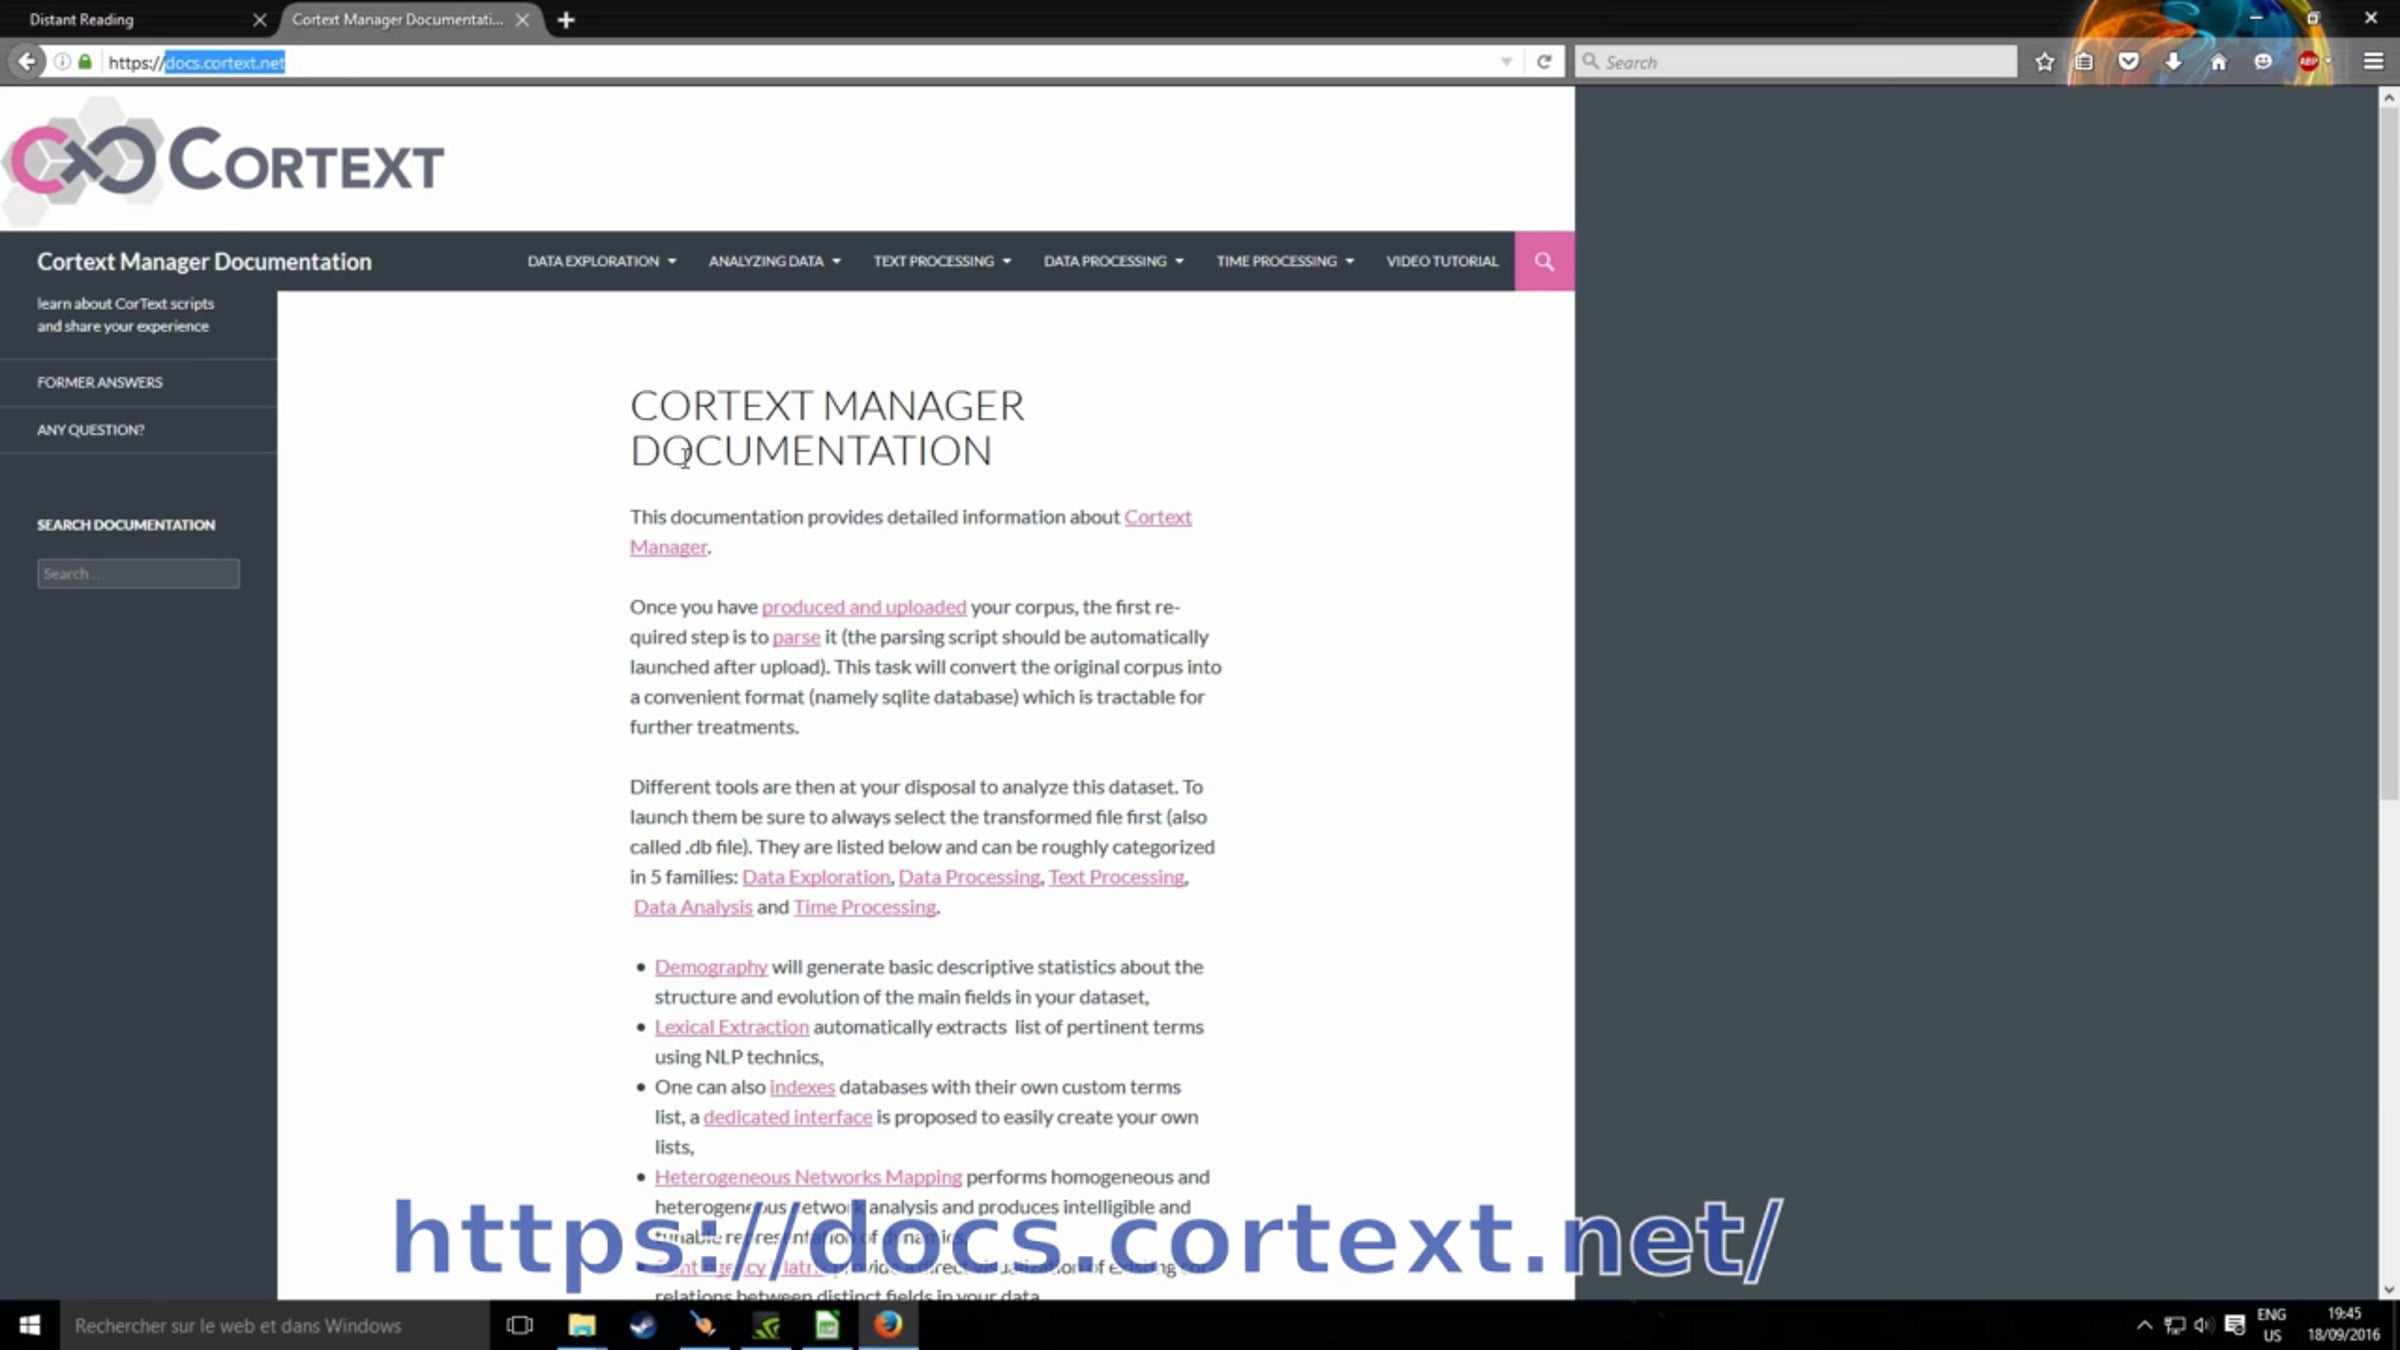Open the Demography link

(711, 967)
